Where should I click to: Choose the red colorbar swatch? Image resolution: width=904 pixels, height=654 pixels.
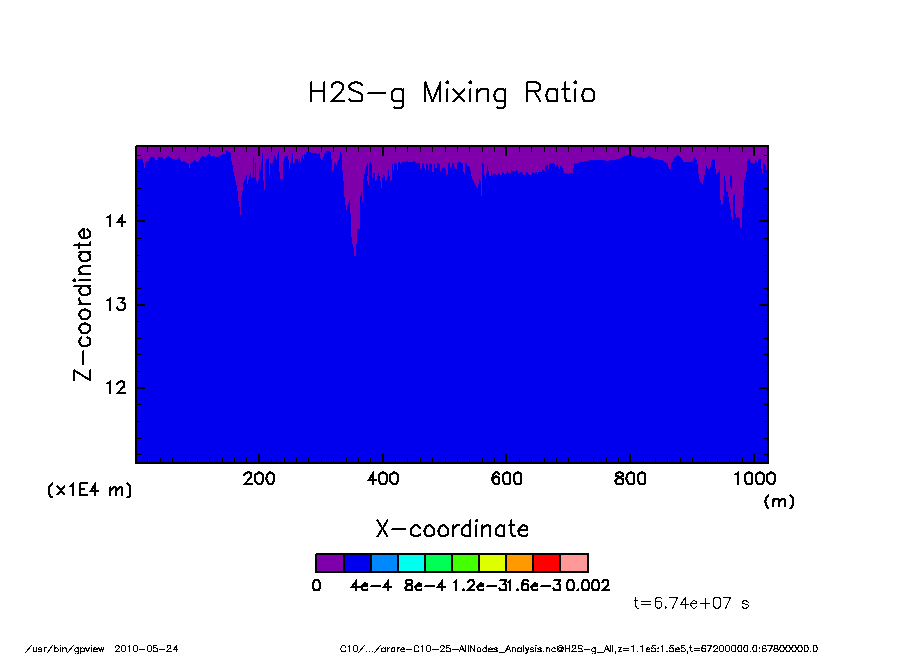(x=546, y=563)
